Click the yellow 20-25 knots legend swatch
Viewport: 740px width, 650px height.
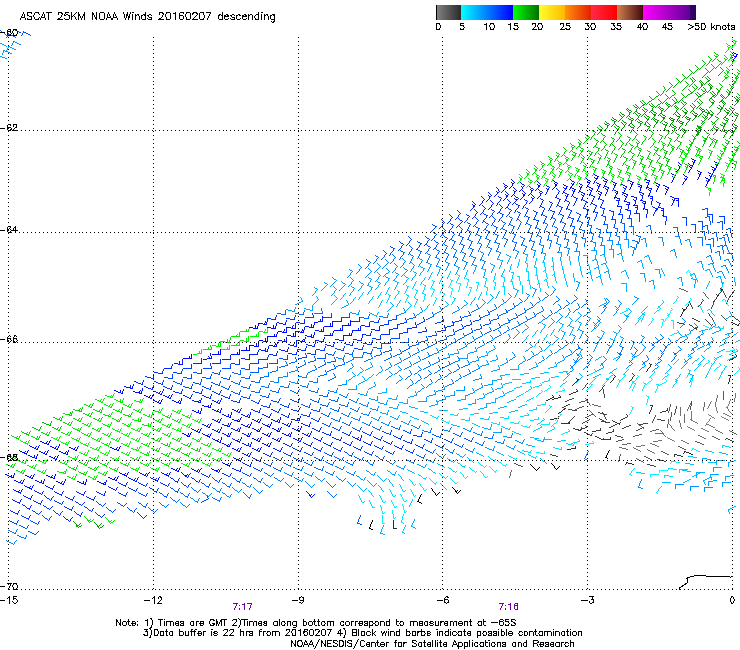[552, 12]
